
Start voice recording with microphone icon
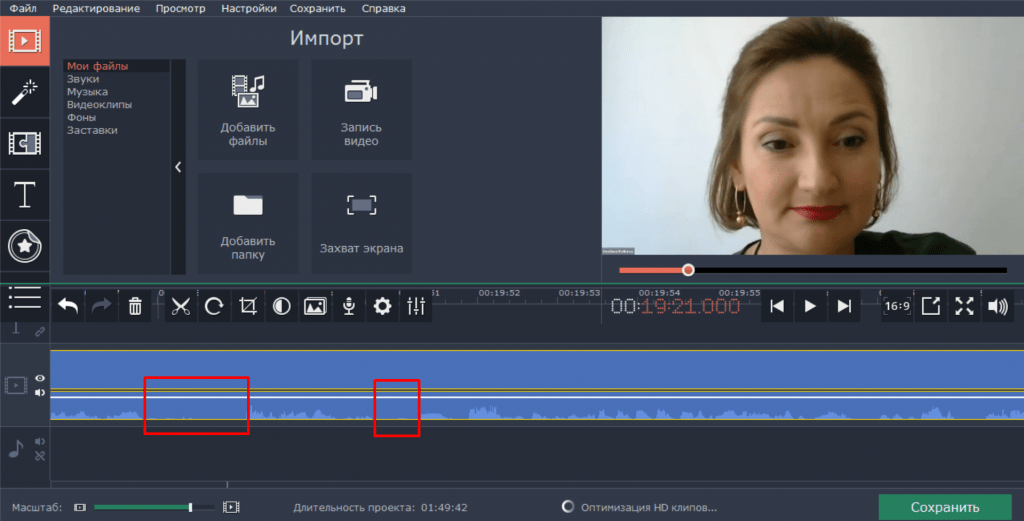coord(349,306)
